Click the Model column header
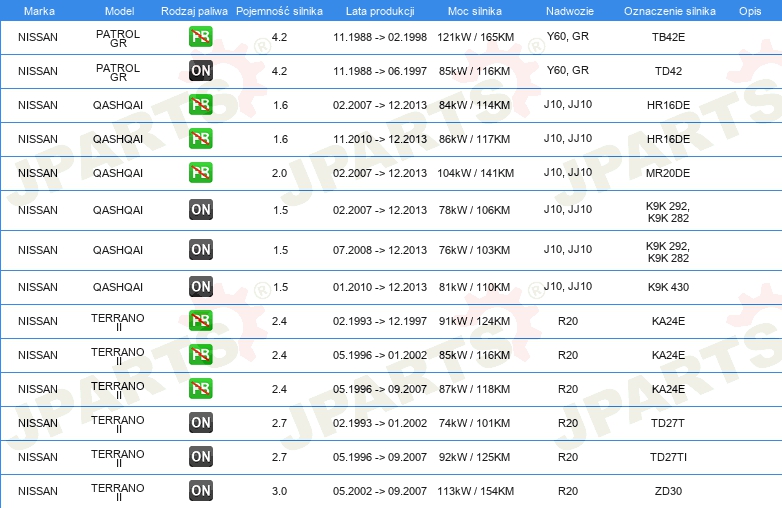The width and height of the screenshot is (782, 508). (119, 11)
